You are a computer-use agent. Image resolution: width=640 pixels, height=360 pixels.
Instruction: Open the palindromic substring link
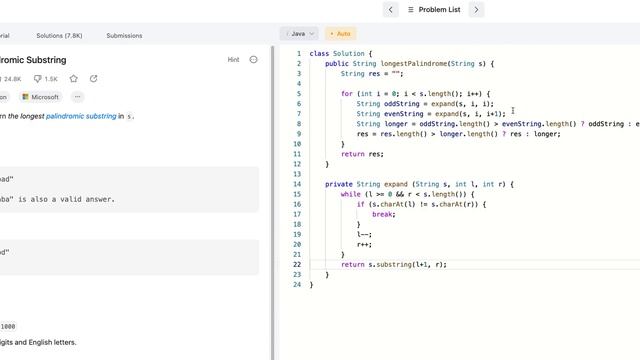click(81, 116)
